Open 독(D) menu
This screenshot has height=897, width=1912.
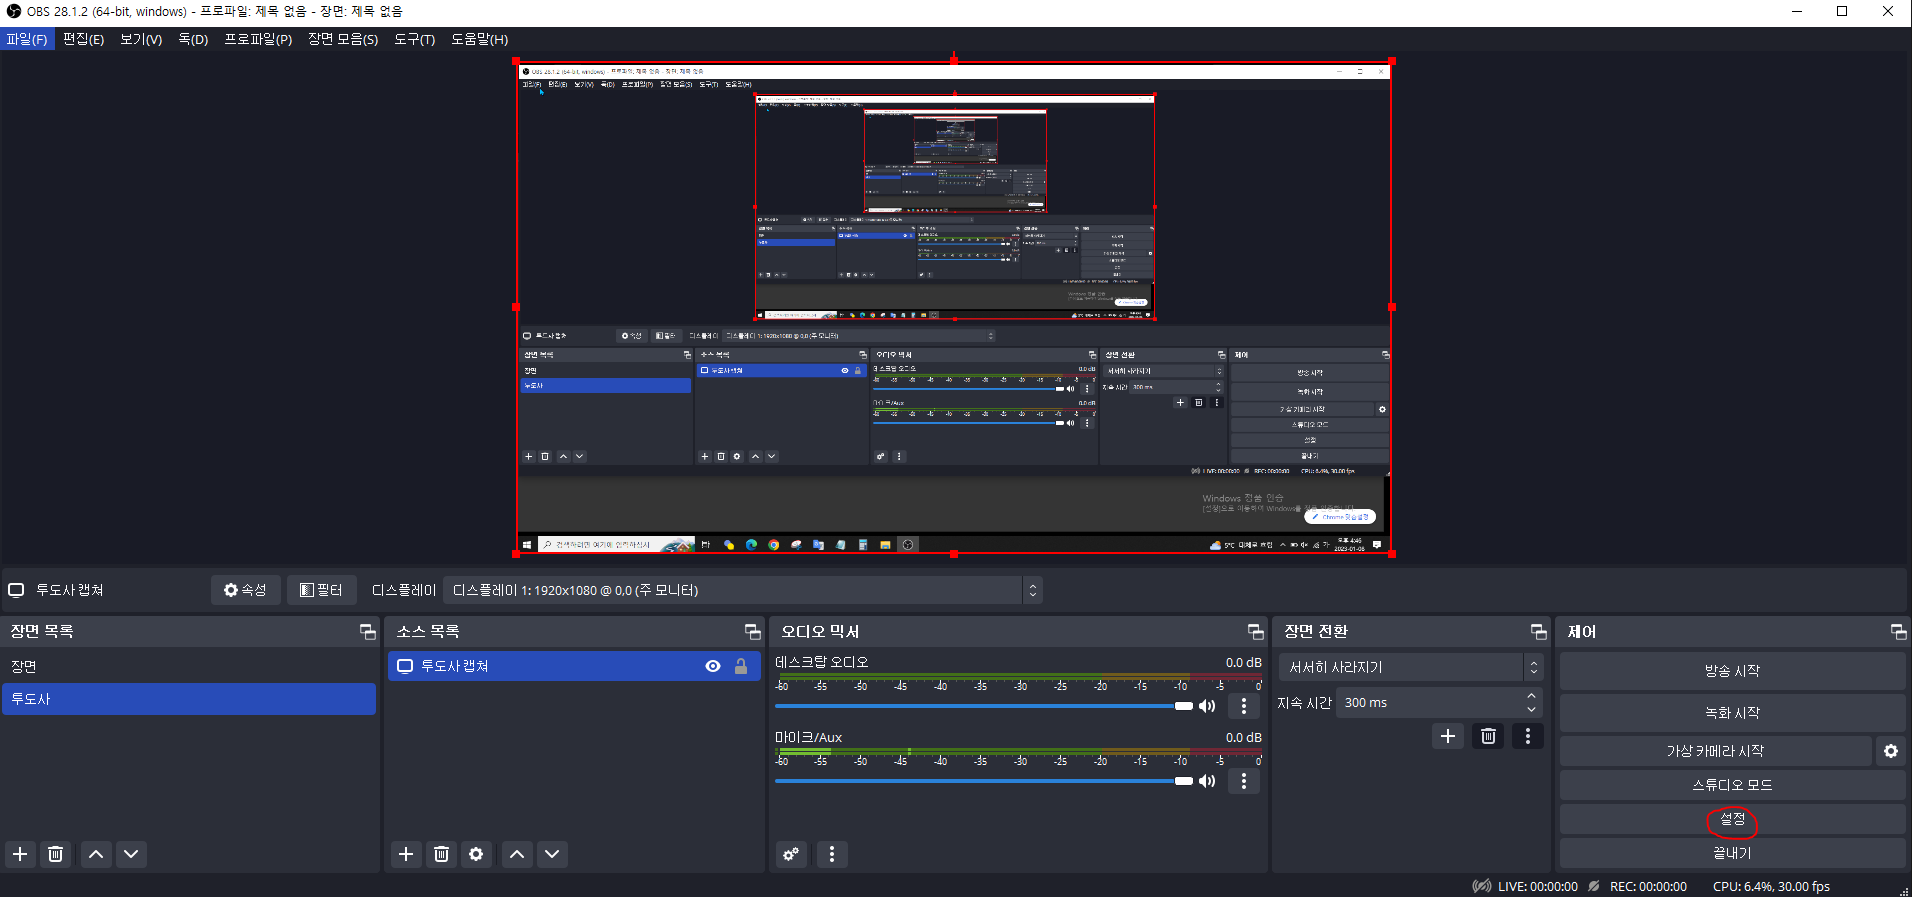[x=193, y=39]
